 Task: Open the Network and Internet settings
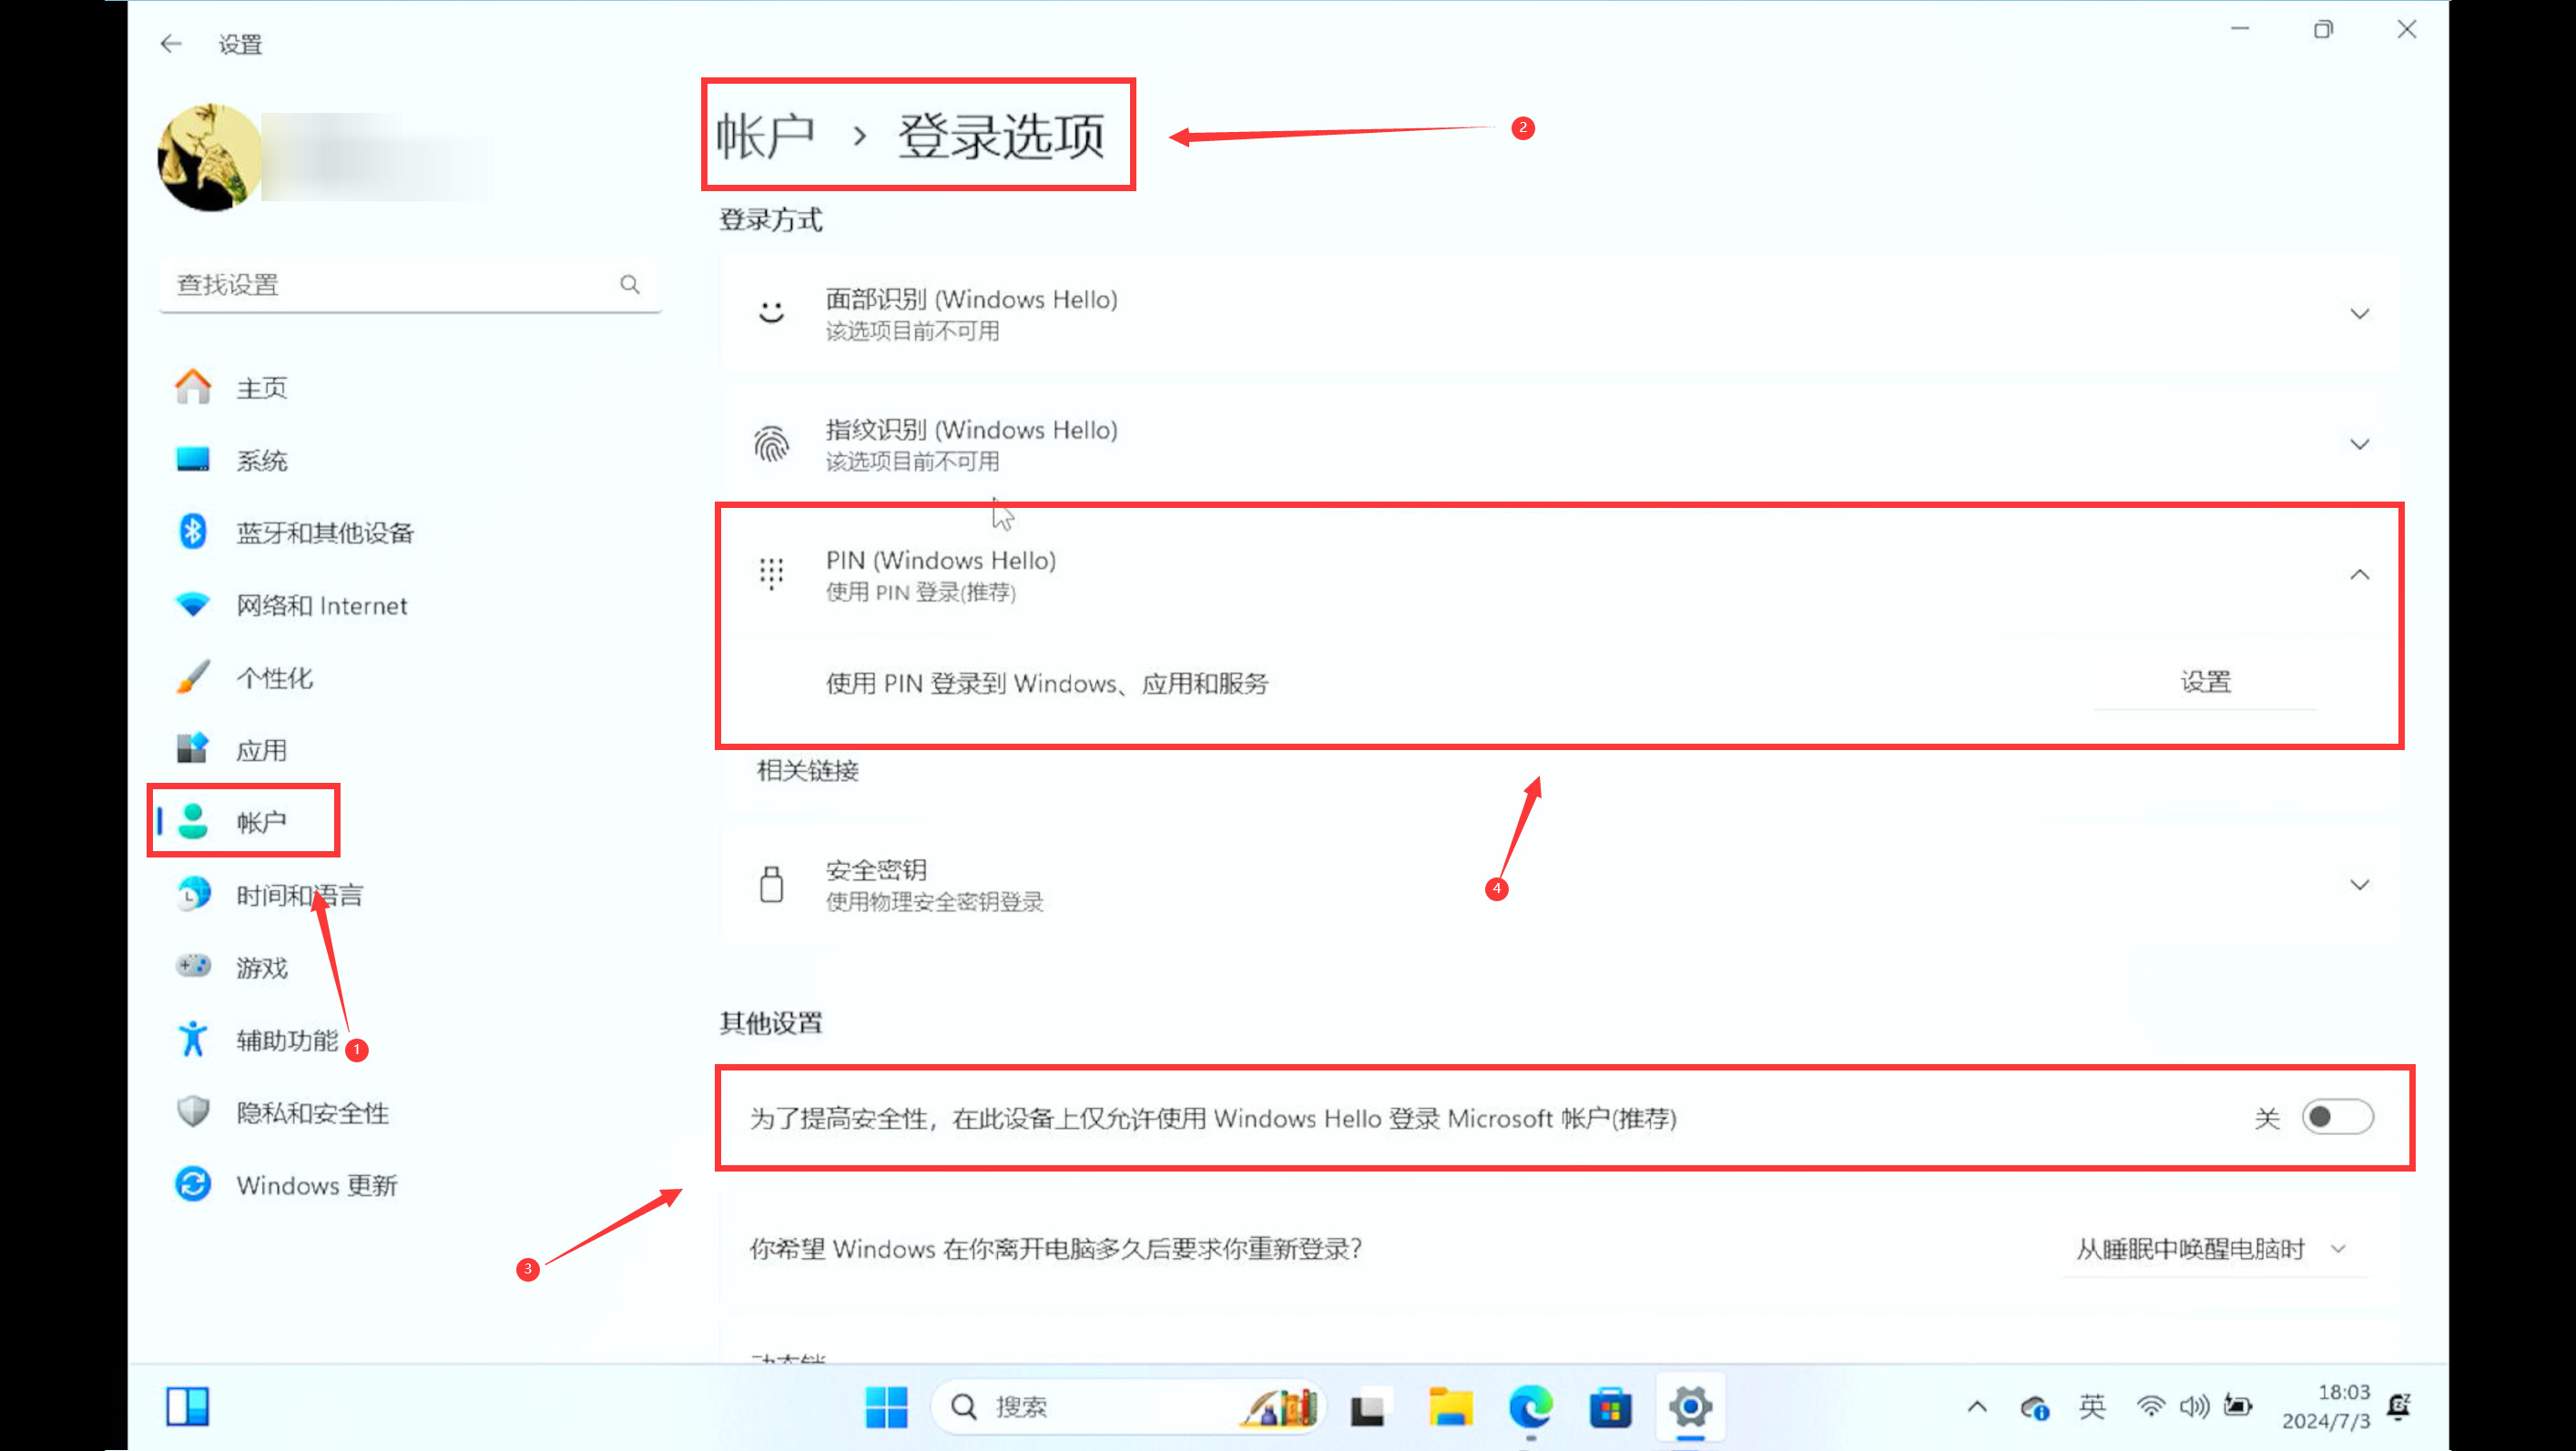point(321,606)
